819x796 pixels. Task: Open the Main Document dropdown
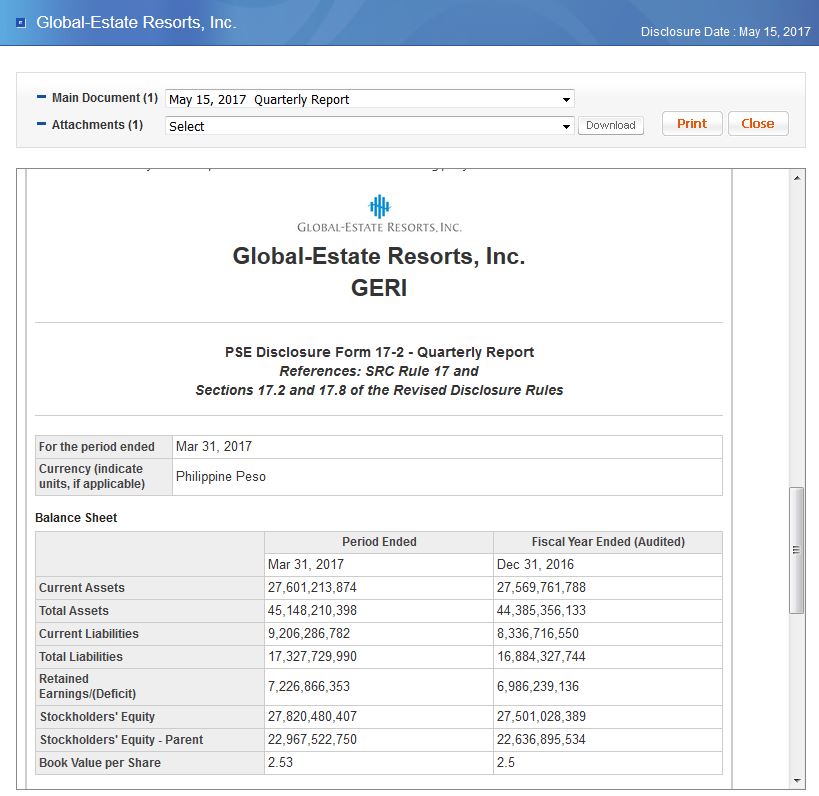[370, 99]
